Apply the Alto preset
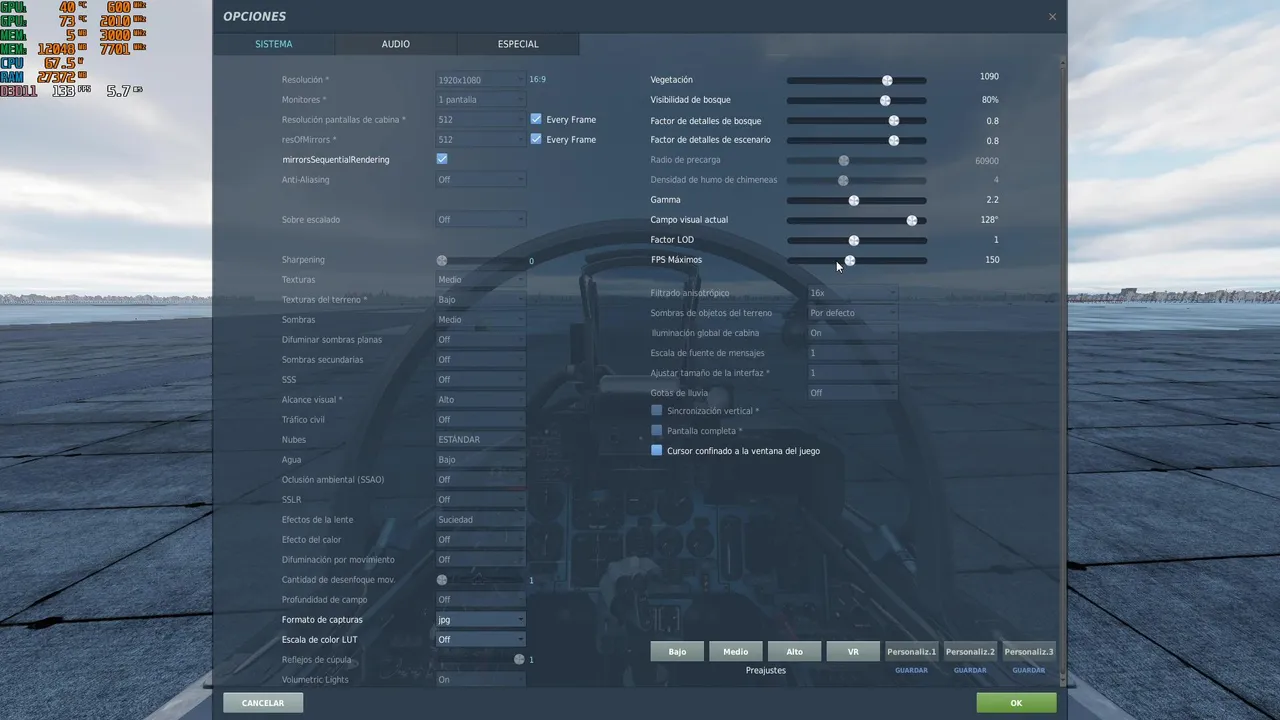The image size is (1280, 720). point(794,652)
